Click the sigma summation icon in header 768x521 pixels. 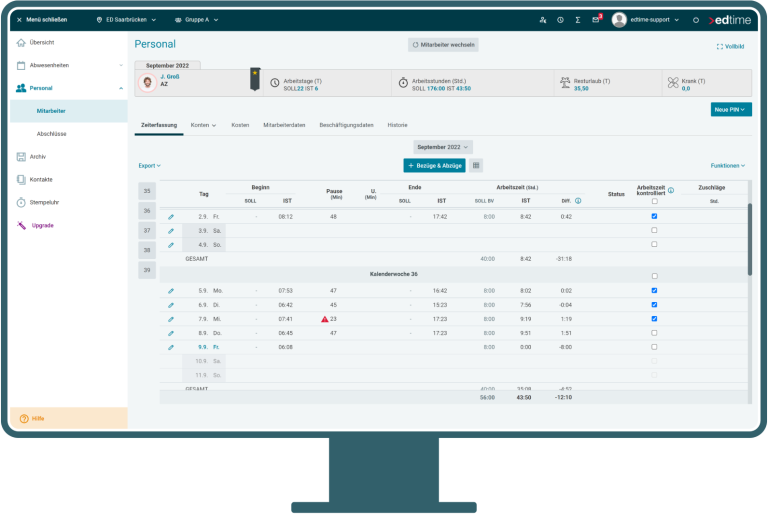pos(578,19)
